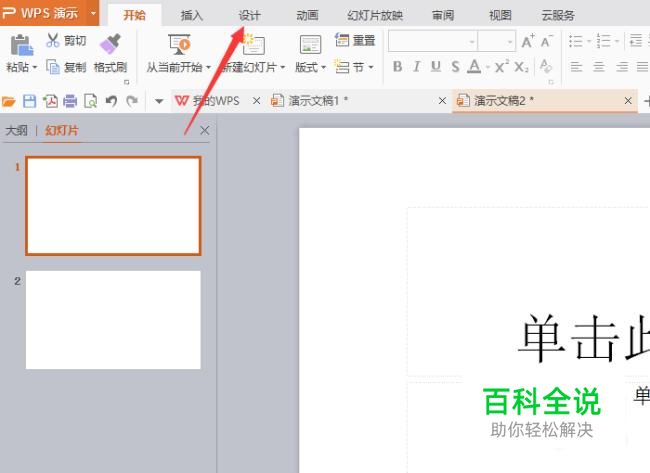Click the bulleted list icon
The height and width of the screenshot is (473, 650).
pos(575,41)
